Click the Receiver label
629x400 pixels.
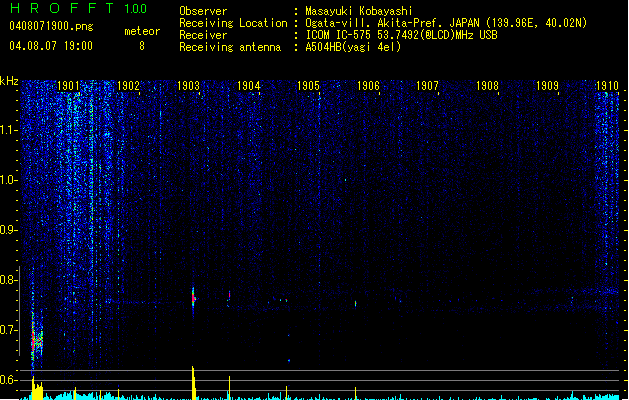coord(203,35)
